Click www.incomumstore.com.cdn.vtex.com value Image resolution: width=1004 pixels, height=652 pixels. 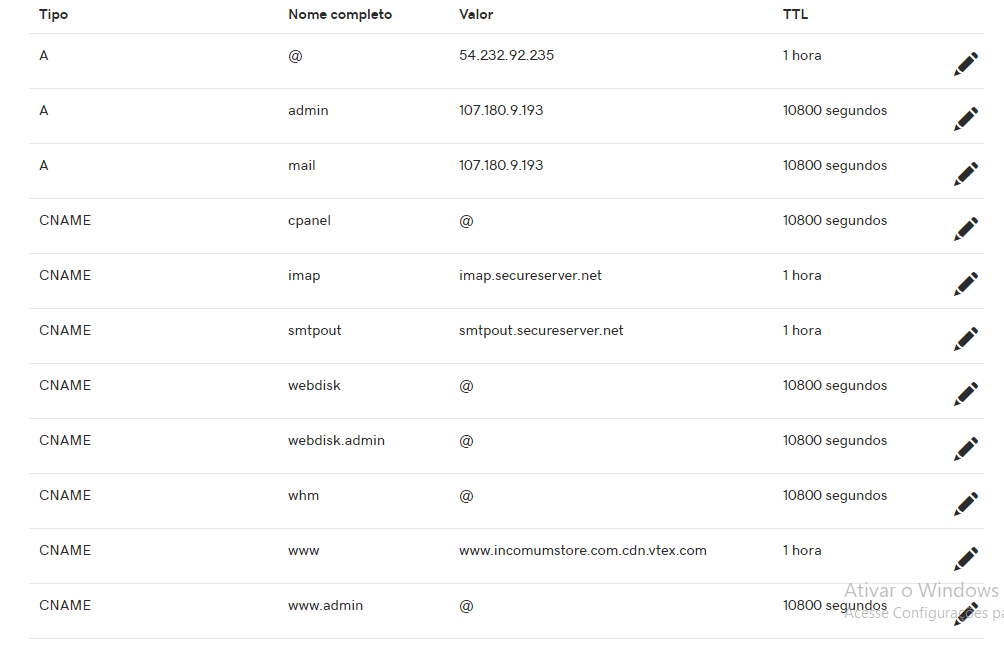click(x=582, y=551)
